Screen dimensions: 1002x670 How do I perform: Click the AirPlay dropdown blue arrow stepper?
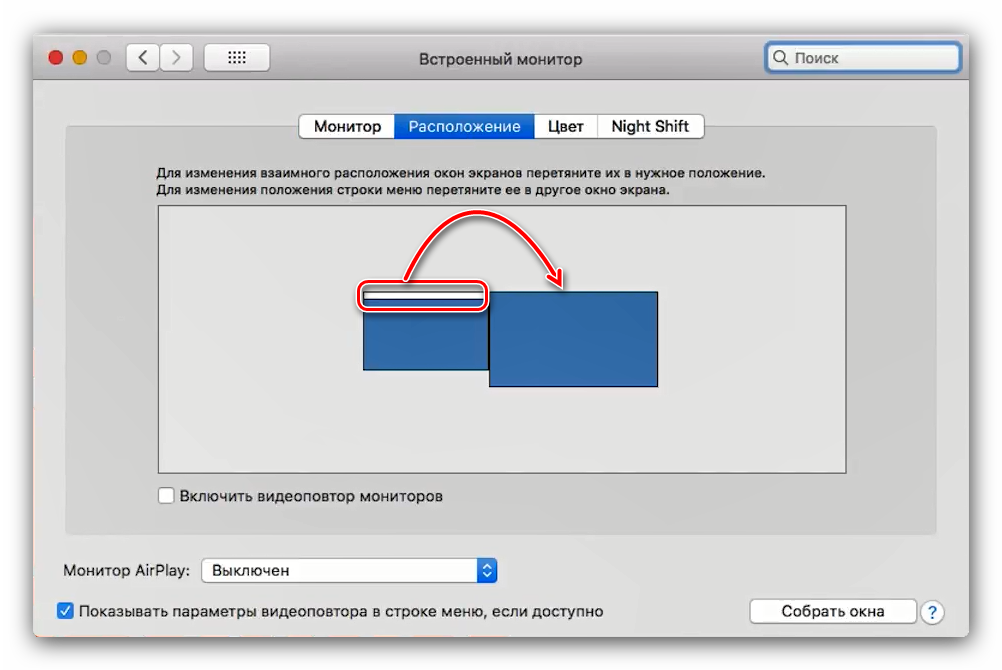(x=487, y=570)
